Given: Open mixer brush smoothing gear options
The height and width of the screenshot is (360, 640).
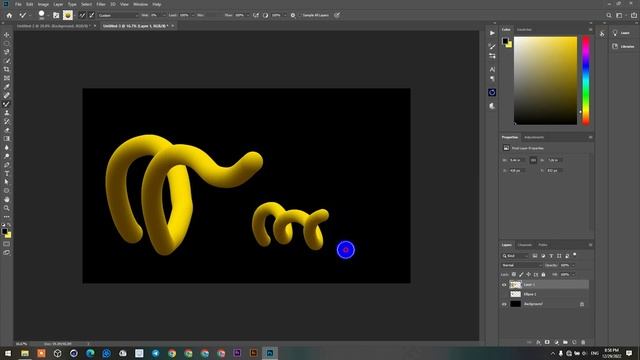Looking at the screenshot, I should (293, 15).
